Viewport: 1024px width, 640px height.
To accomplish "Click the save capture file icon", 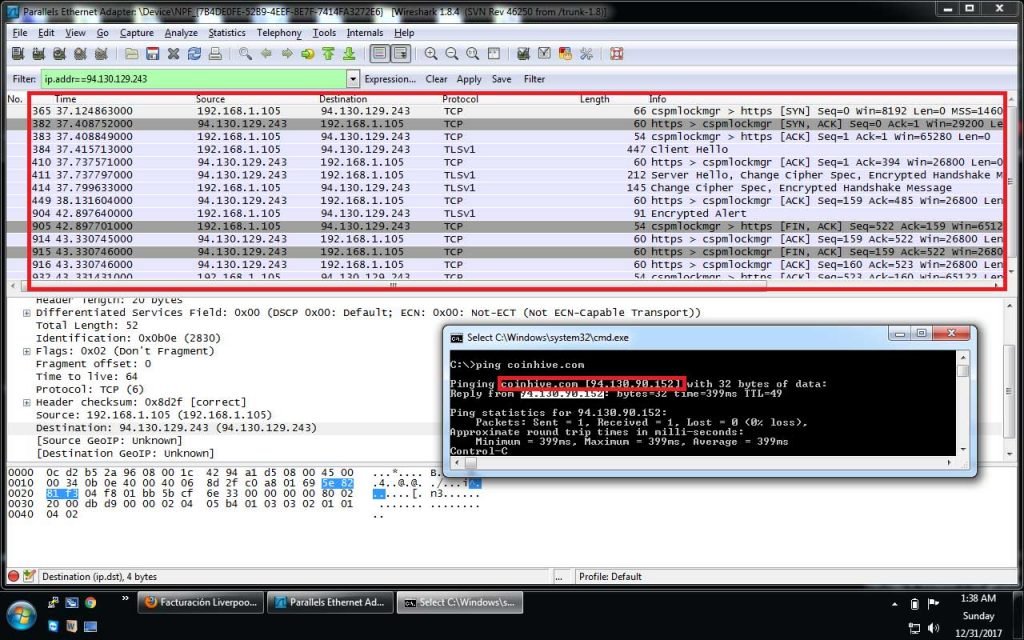I will click(x=152, y=54).
